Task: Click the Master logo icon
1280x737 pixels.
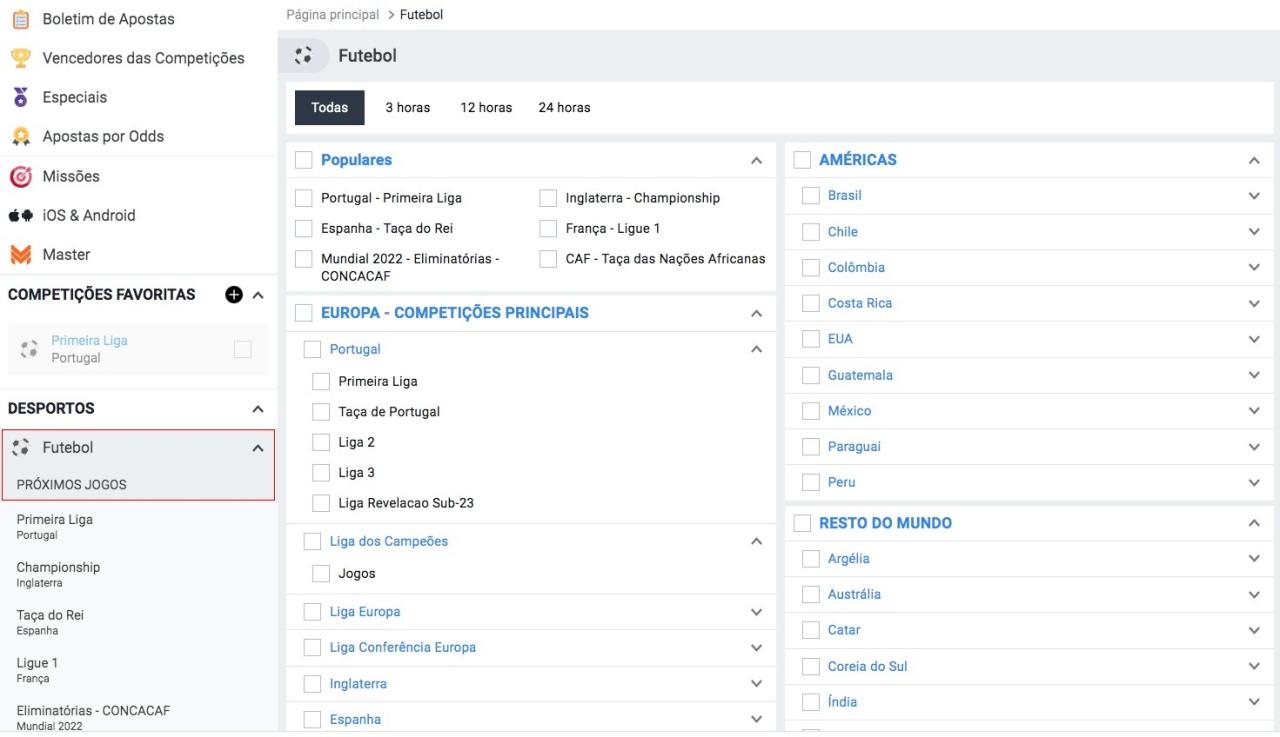Action: [x=20, y=255]
